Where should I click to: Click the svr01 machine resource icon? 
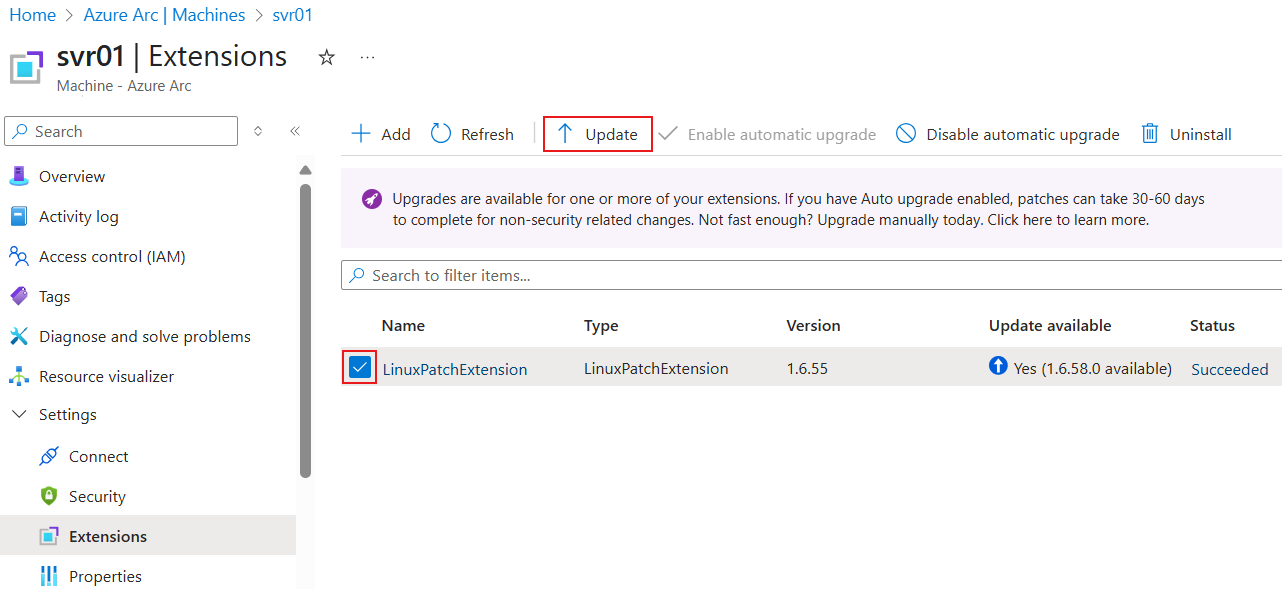coord(27,67)
